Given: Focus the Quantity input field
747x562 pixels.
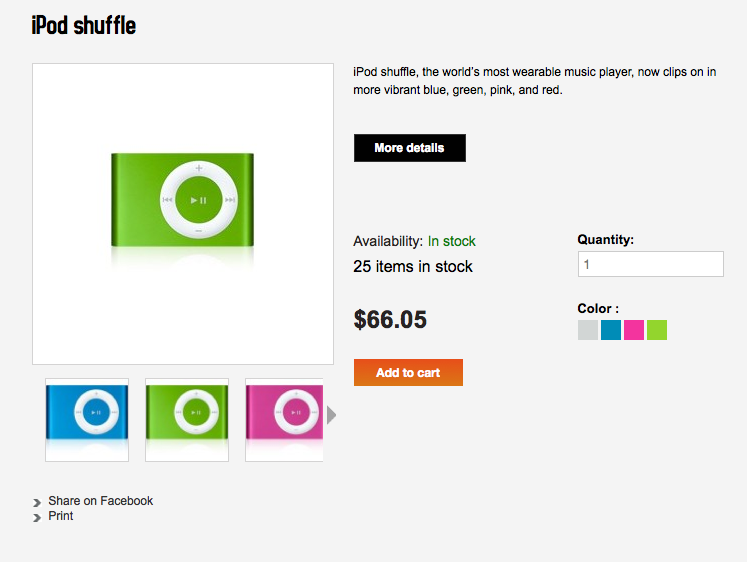Looking at the screenshot, I should (650, 264).
